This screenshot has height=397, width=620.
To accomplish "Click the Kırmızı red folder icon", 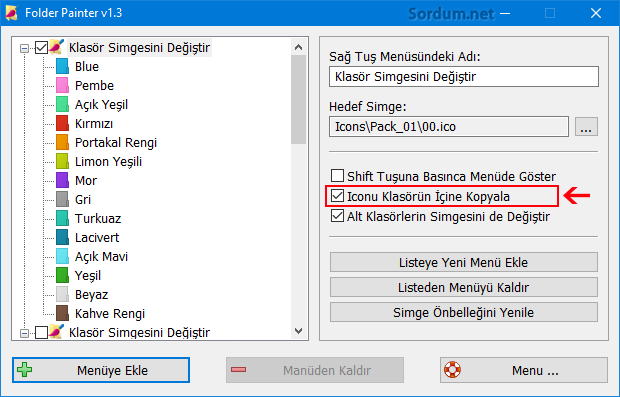I will 62,123.
